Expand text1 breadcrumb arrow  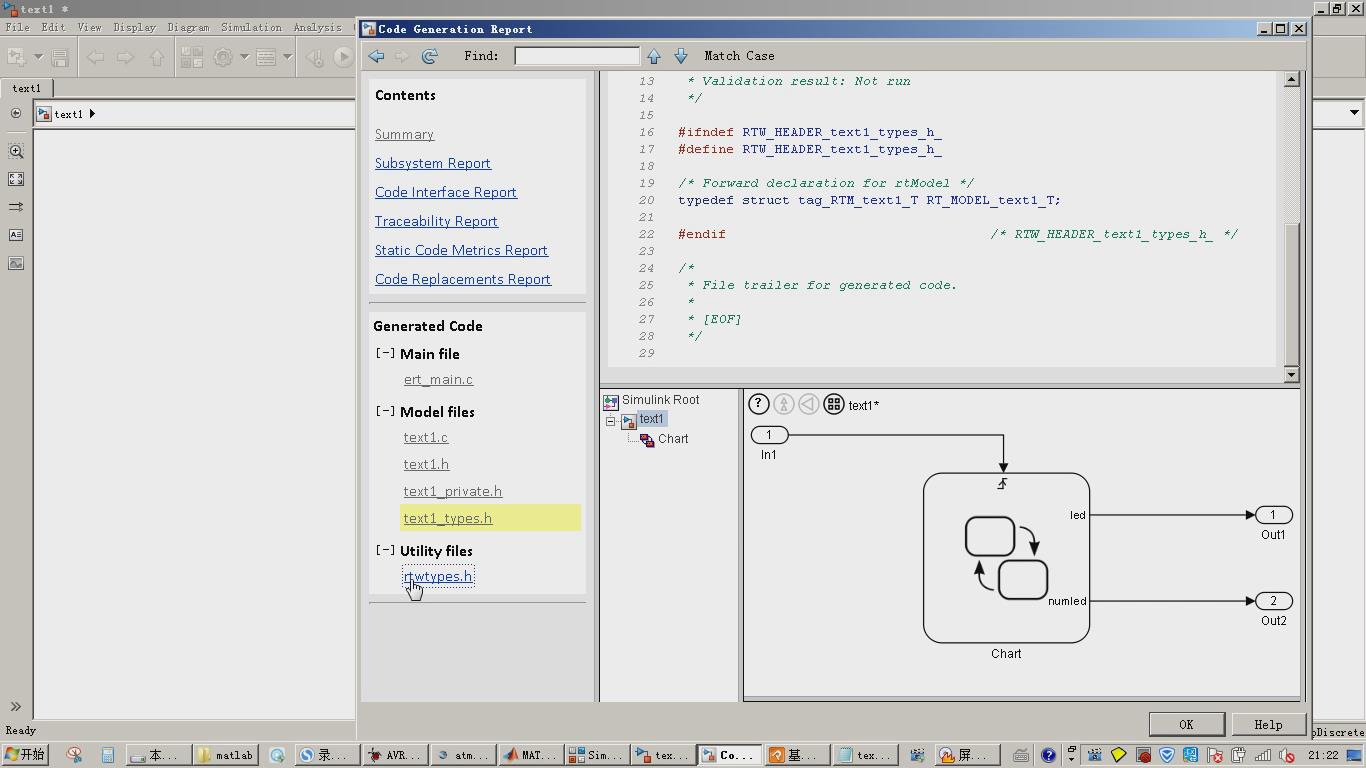coord(92,114)
